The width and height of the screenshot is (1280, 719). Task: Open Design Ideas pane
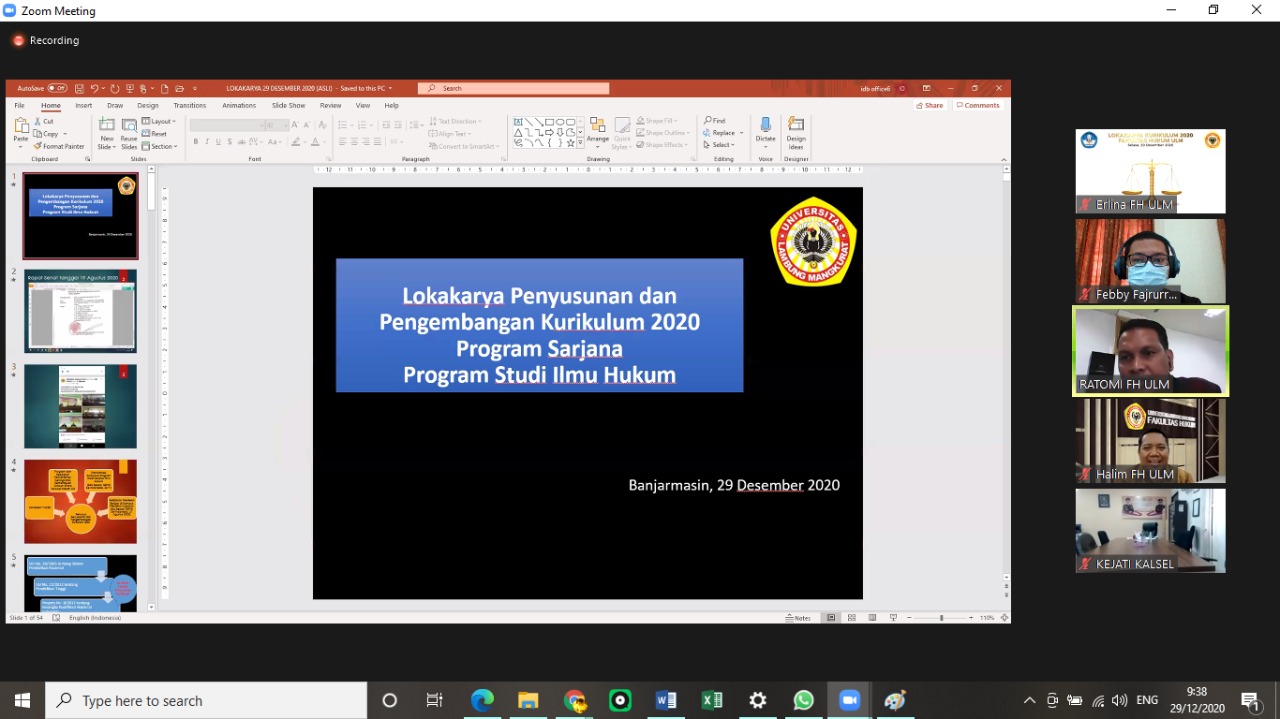[x=796, y=133]
